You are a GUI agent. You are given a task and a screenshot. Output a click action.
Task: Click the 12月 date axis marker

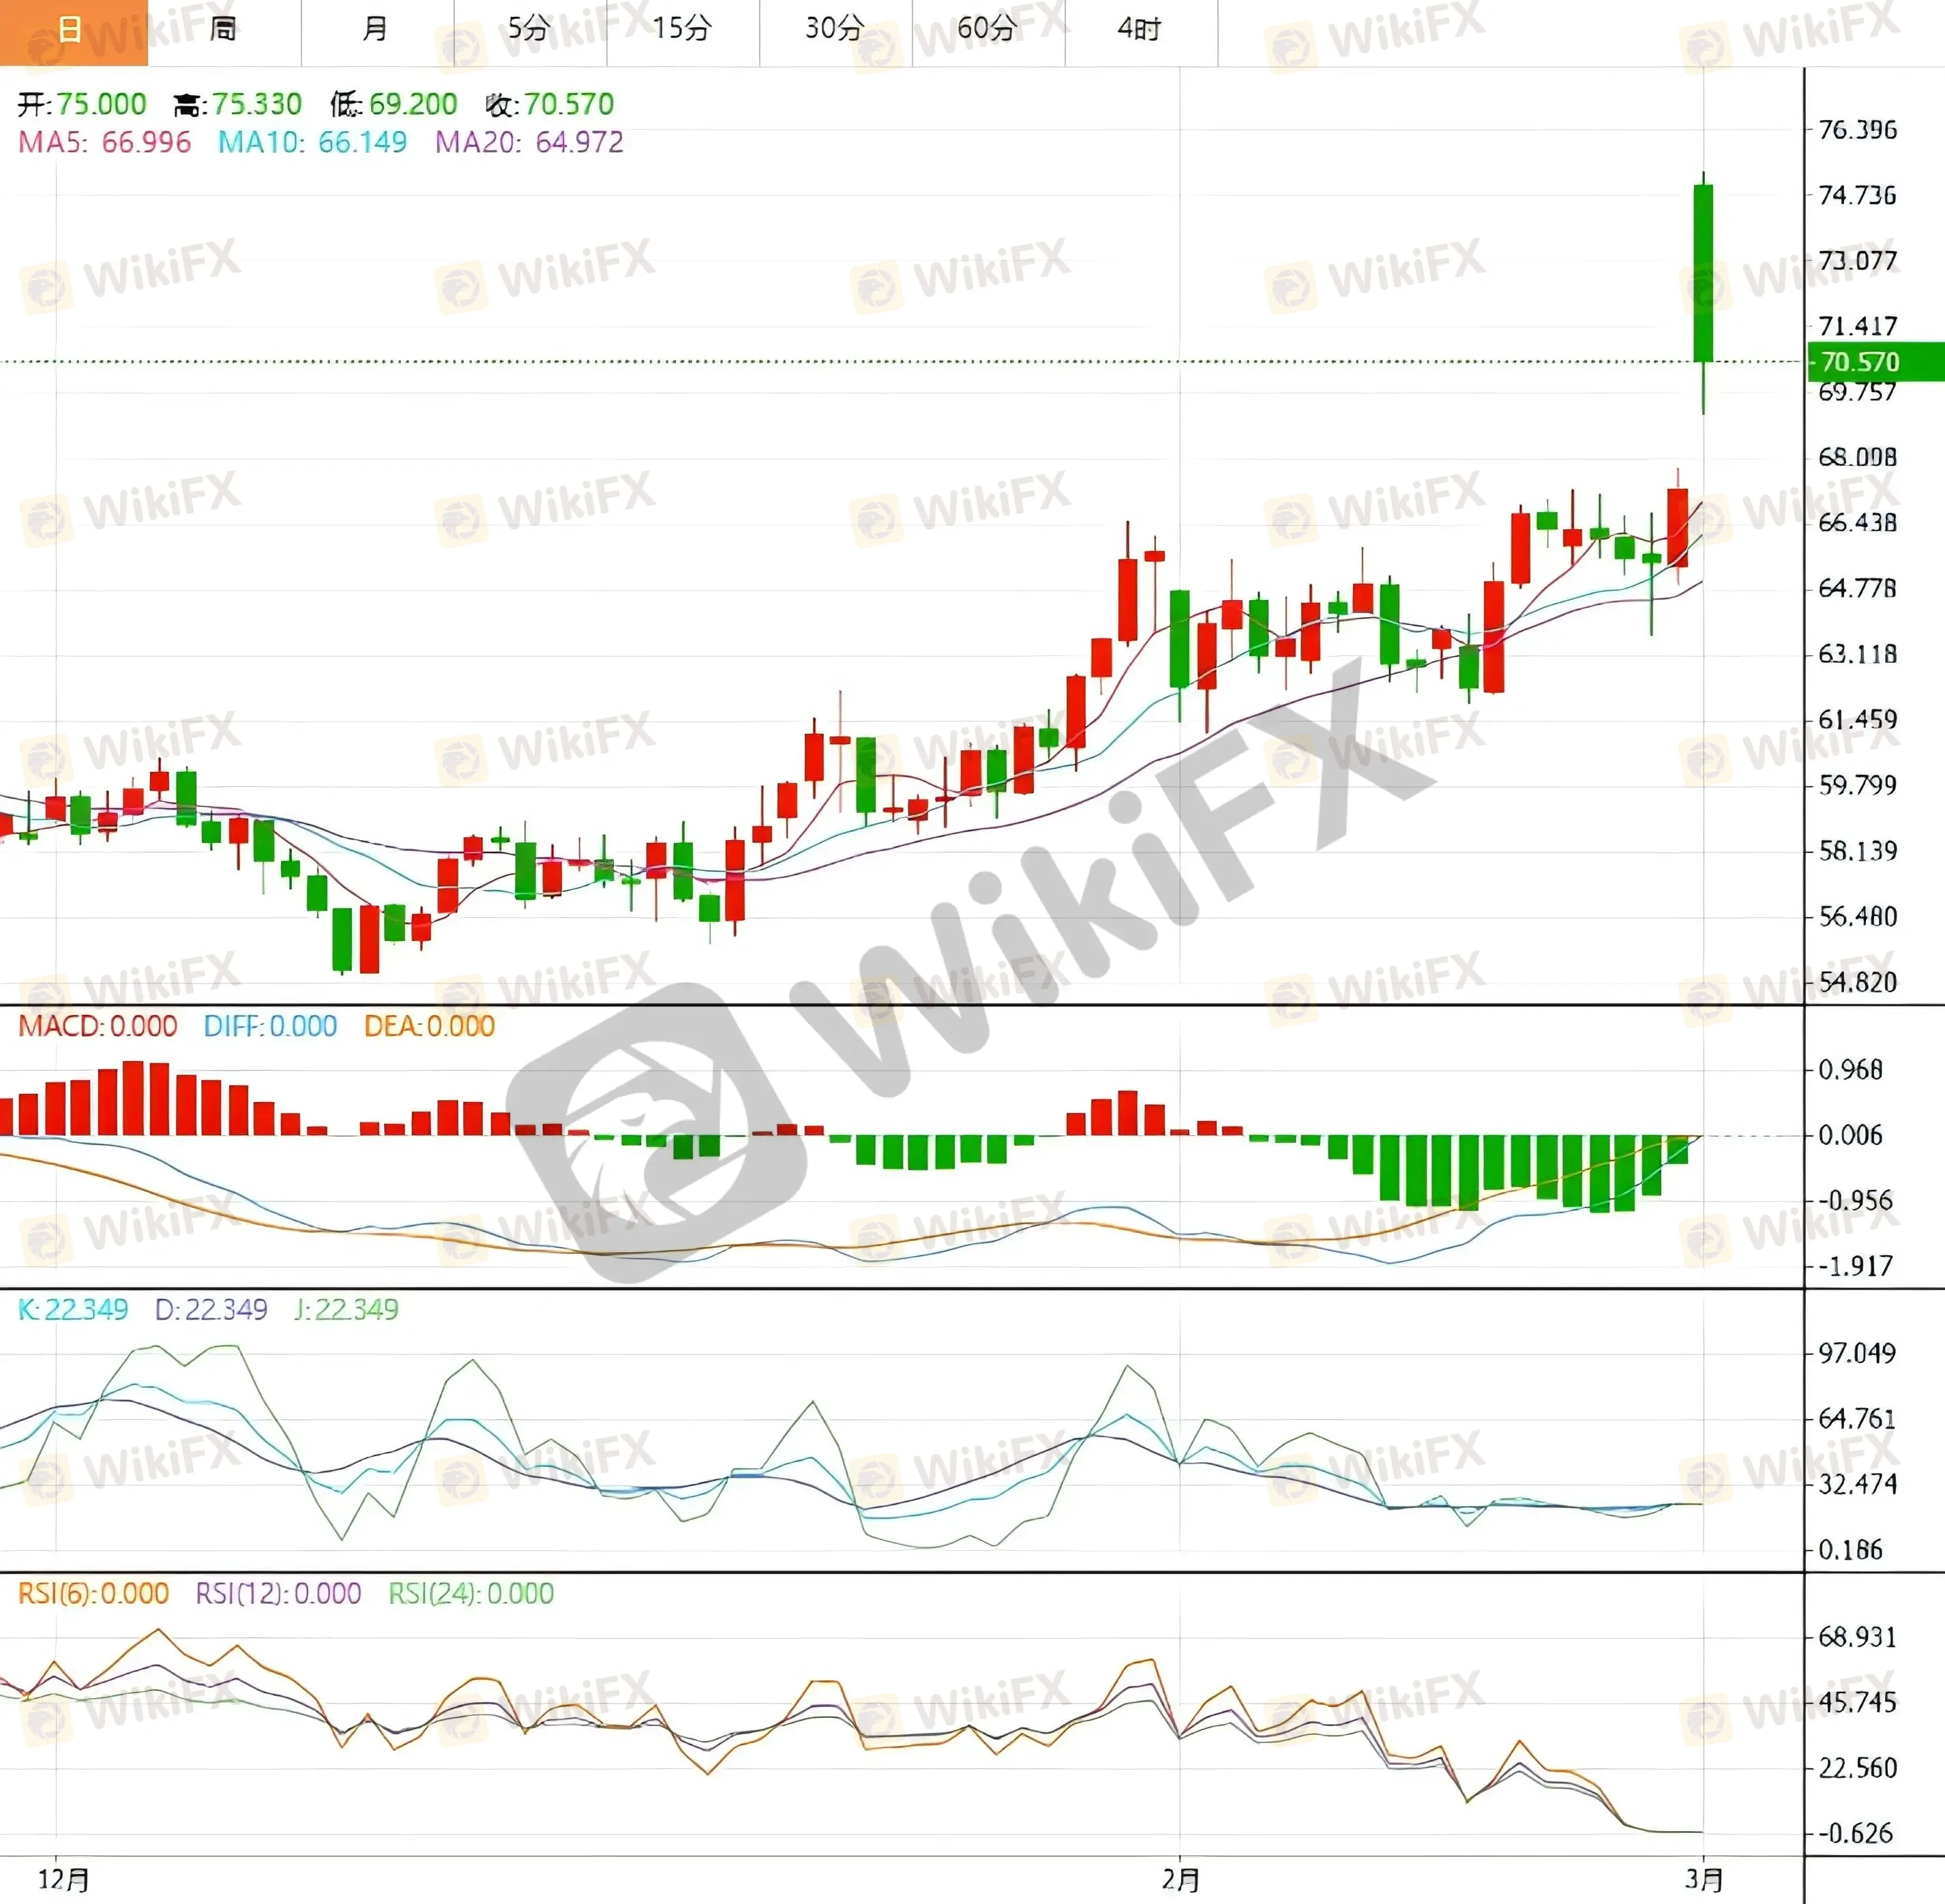[x=64, y=1879]
